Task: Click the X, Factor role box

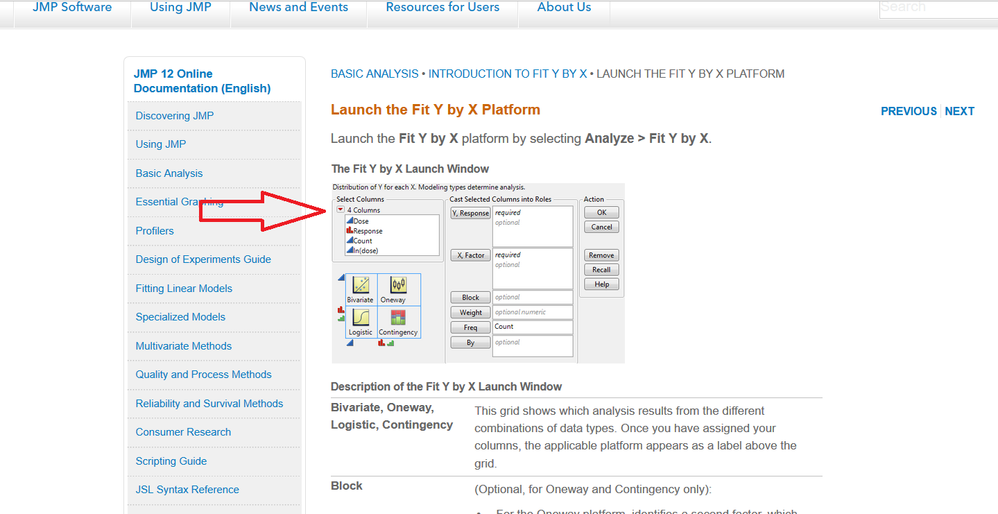Action: pos(533,268)
